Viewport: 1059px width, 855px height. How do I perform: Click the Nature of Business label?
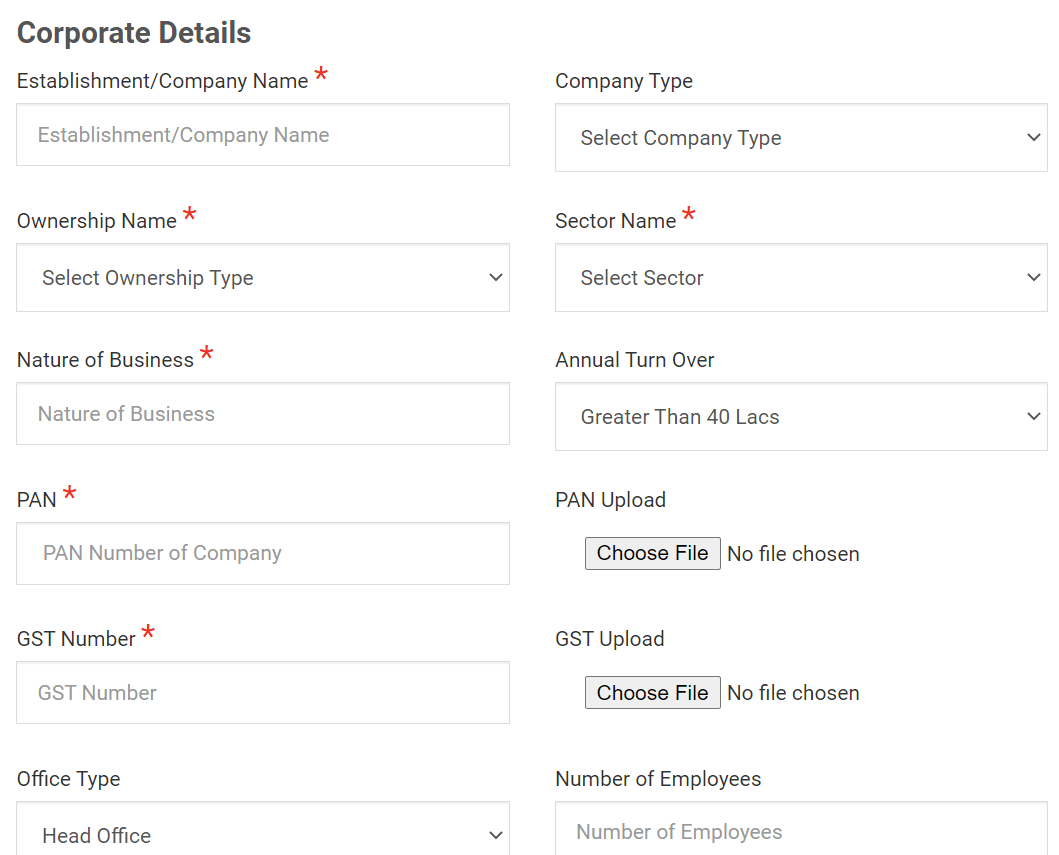point(105,360)
